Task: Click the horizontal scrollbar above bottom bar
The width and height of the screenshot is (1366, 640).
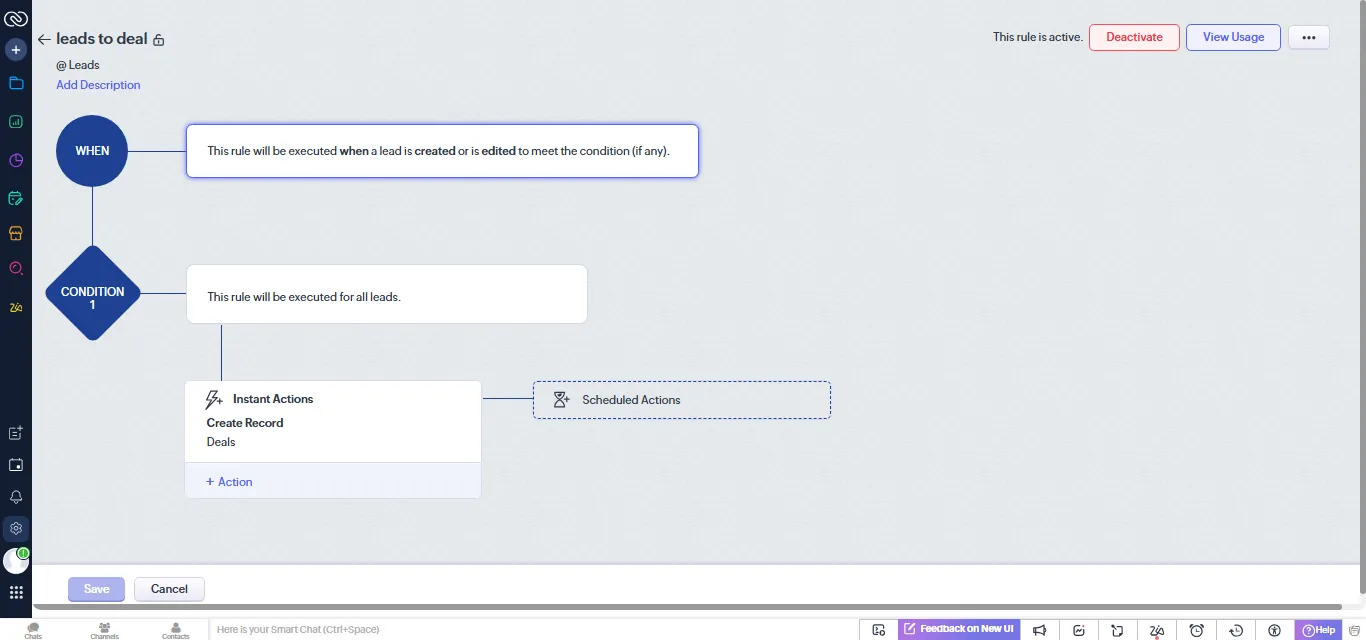Action: click(687, 607)
